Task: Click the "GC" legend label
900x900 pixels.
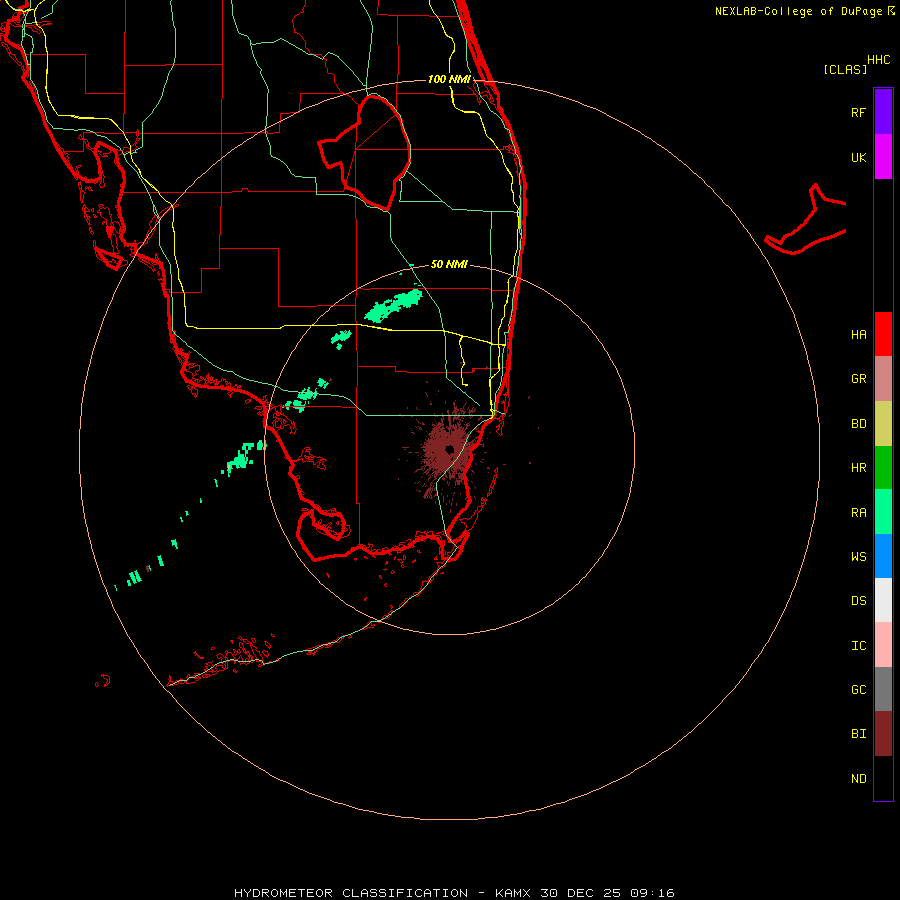Action: [858, 690]
